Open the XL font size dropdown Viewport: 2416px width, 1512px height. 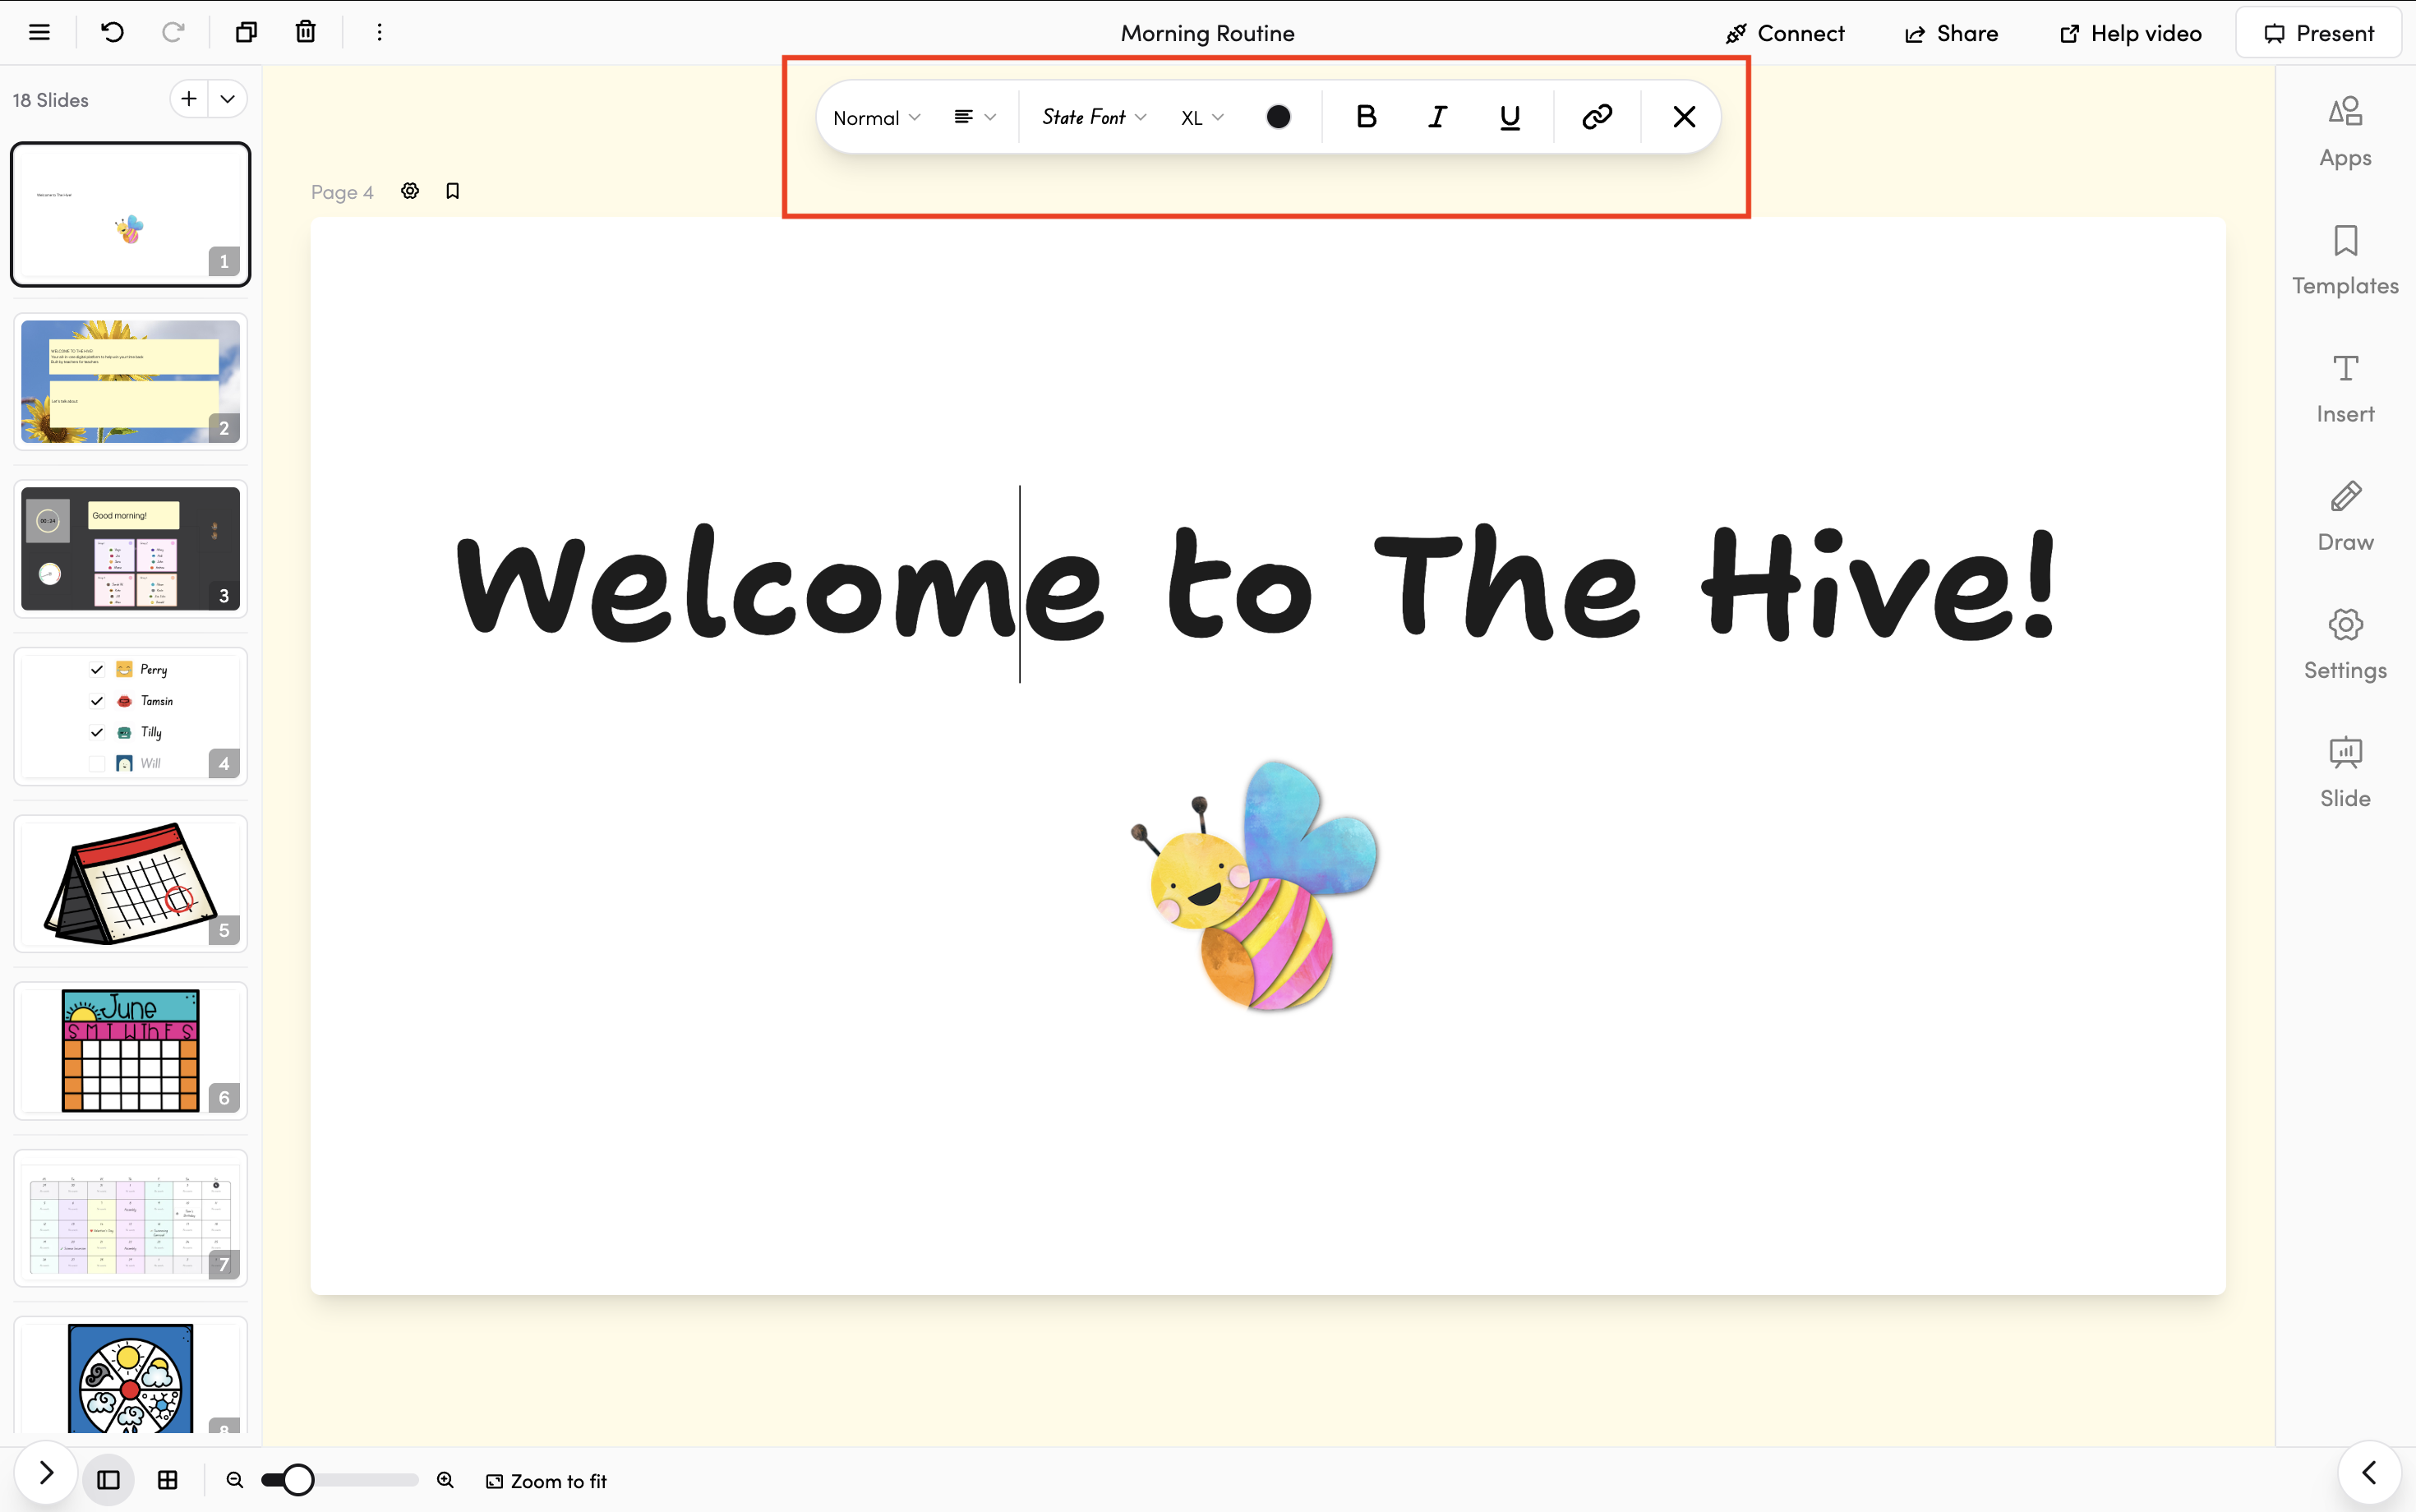click(1202, 118)
